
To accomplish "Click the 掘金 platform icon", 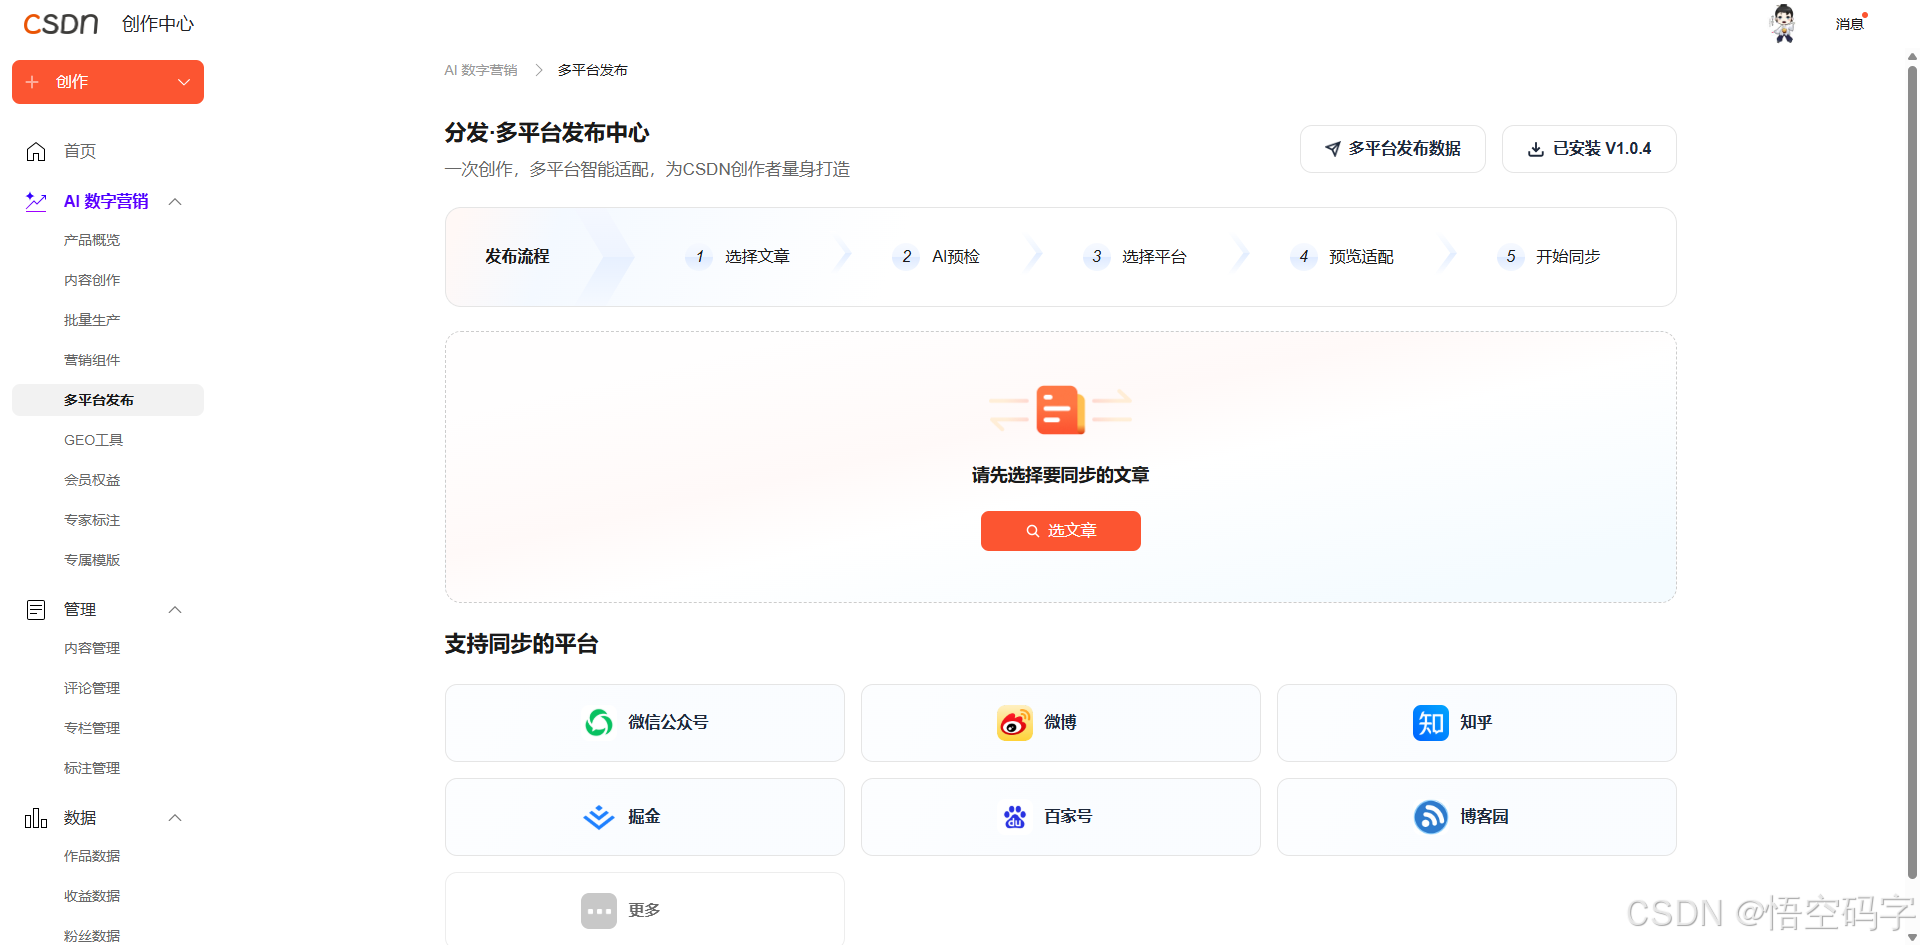I will [599, 817].
